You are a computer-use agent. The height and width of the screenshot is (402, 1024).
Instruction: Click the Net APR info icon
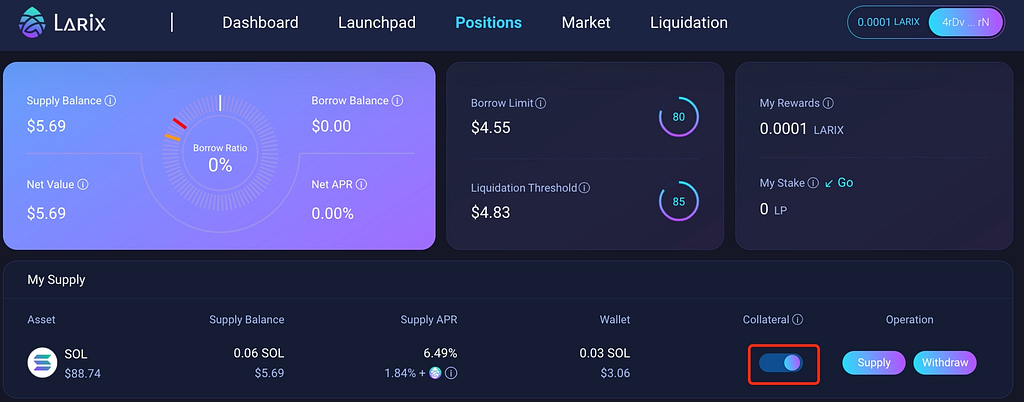point(361,185)
